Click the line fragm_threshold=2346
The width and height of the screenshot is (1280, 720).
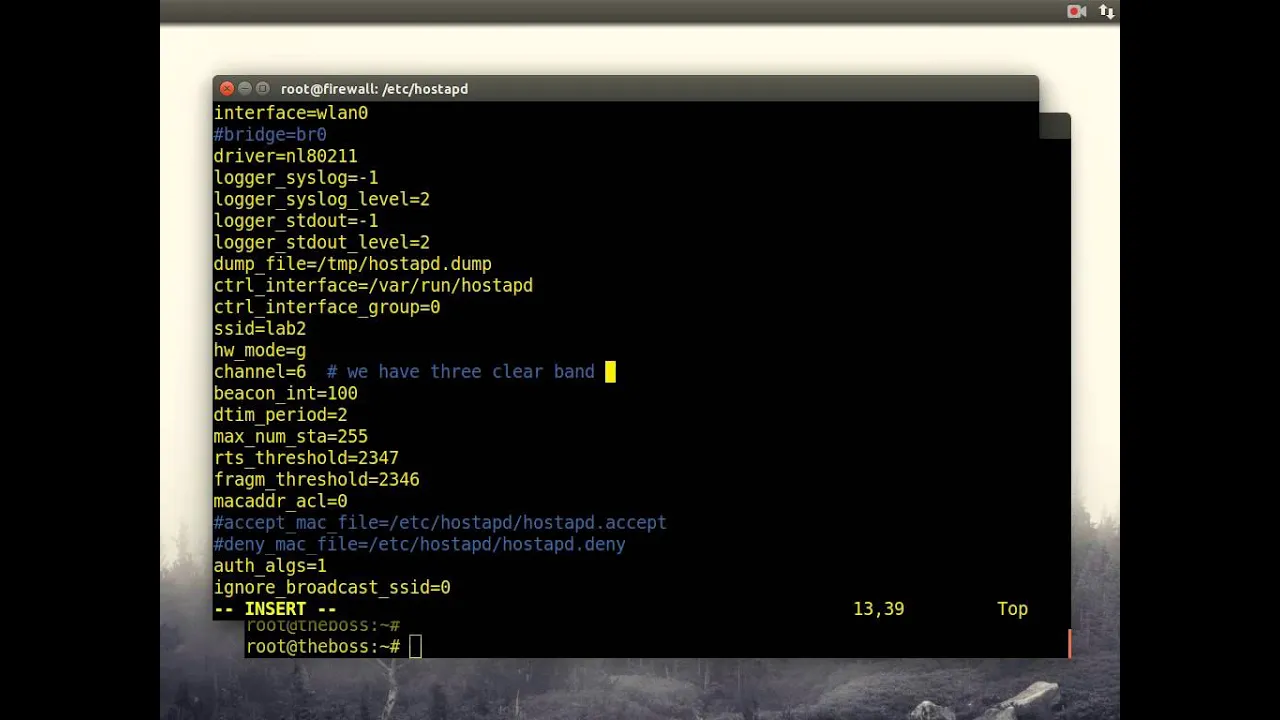317,480
